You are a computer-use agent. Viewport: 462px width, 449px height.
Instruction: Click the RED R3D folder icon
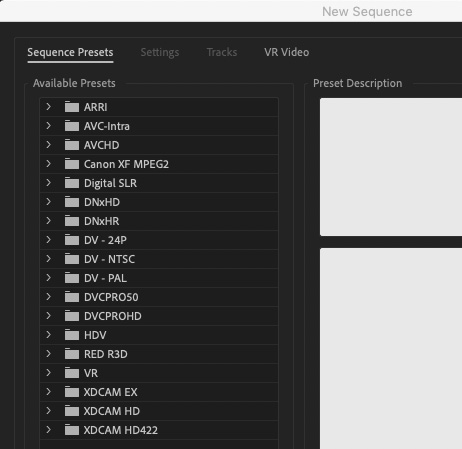[x=72, y=354]
